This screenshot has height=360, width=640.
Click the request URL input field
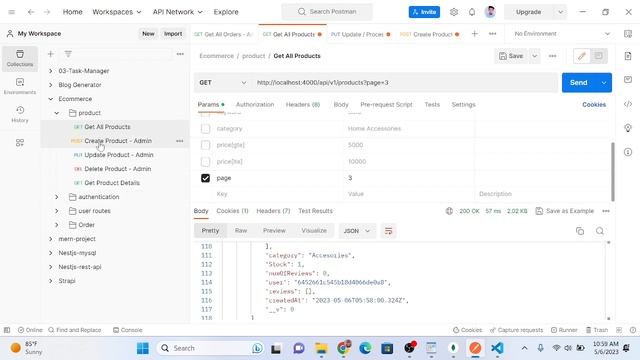point(404,82)
